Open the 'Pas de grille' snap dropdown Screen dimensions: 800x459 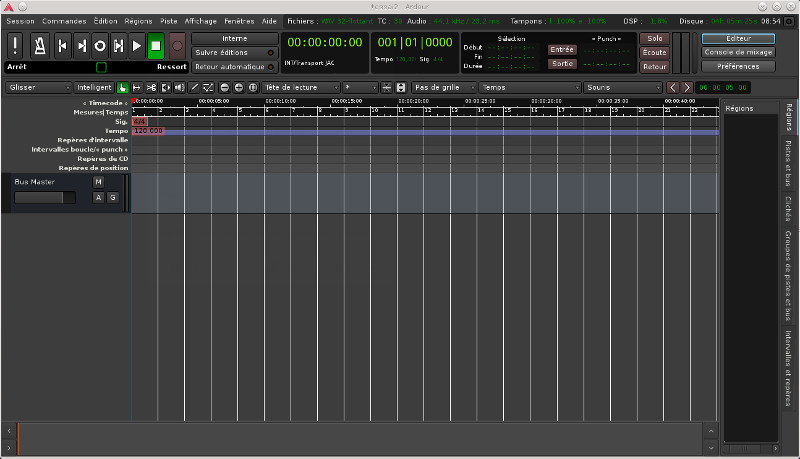click(438, 87)
